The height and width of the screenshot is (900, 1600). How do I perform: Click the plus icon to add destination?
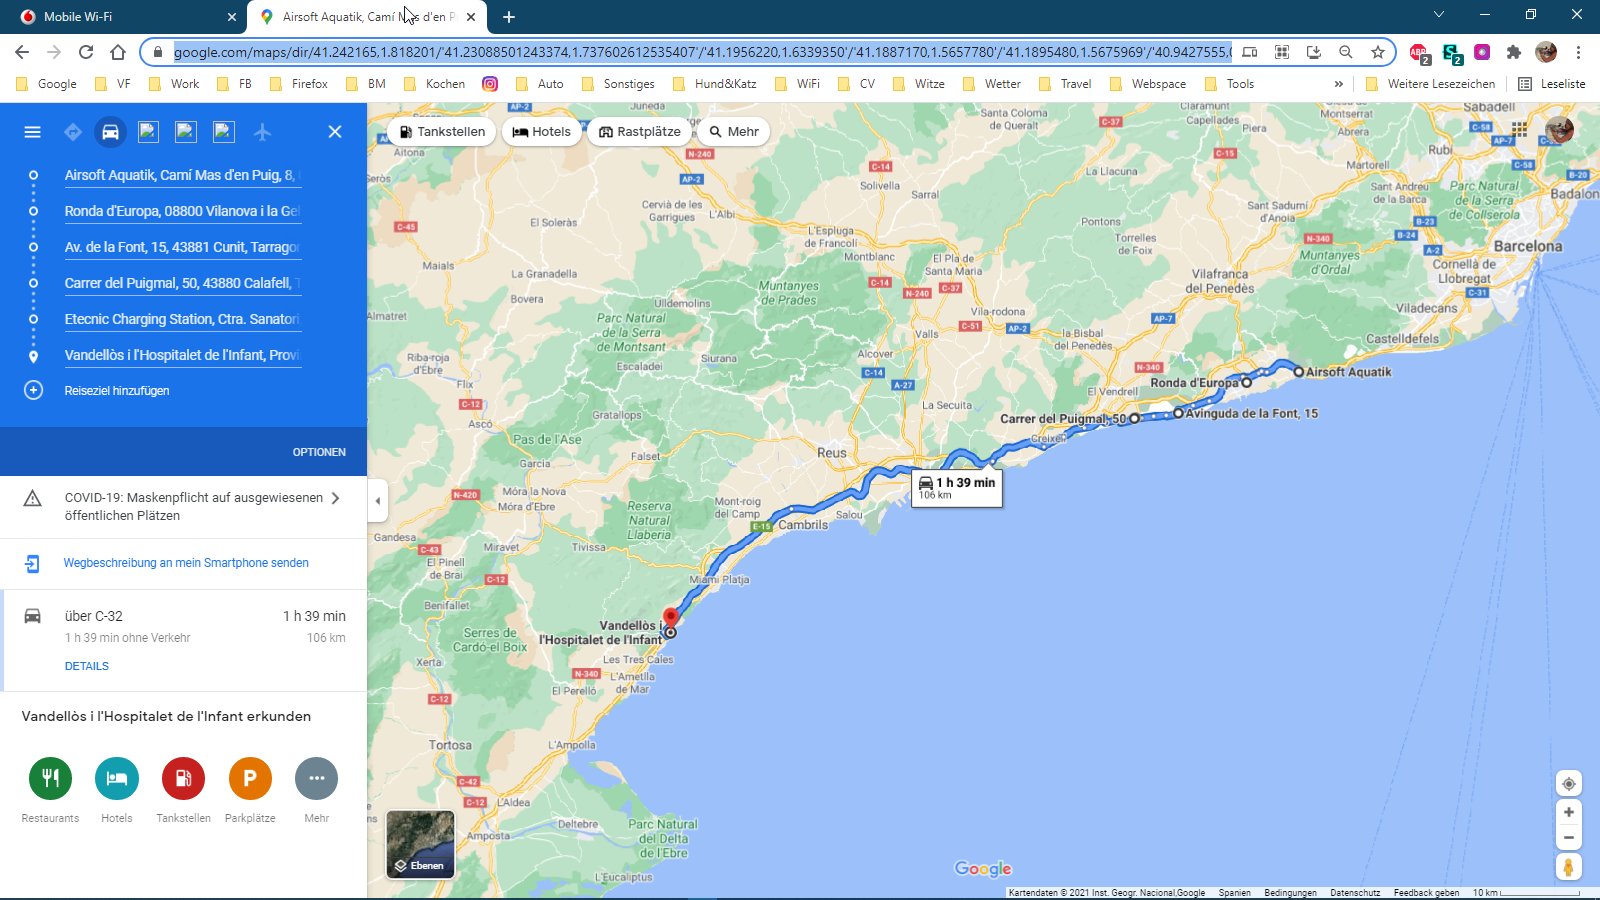point(33,390)
